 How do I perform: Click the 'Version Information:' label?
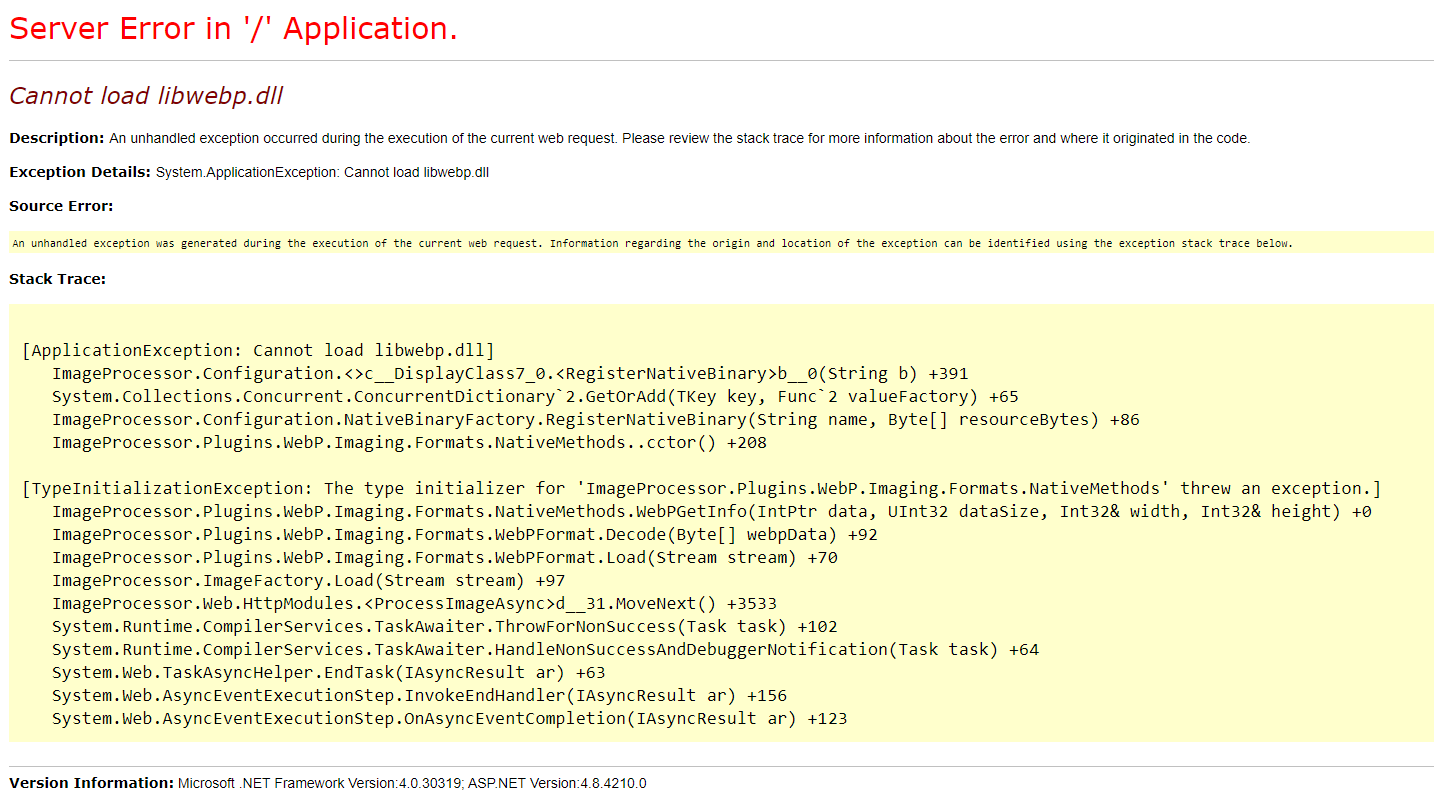92,783
